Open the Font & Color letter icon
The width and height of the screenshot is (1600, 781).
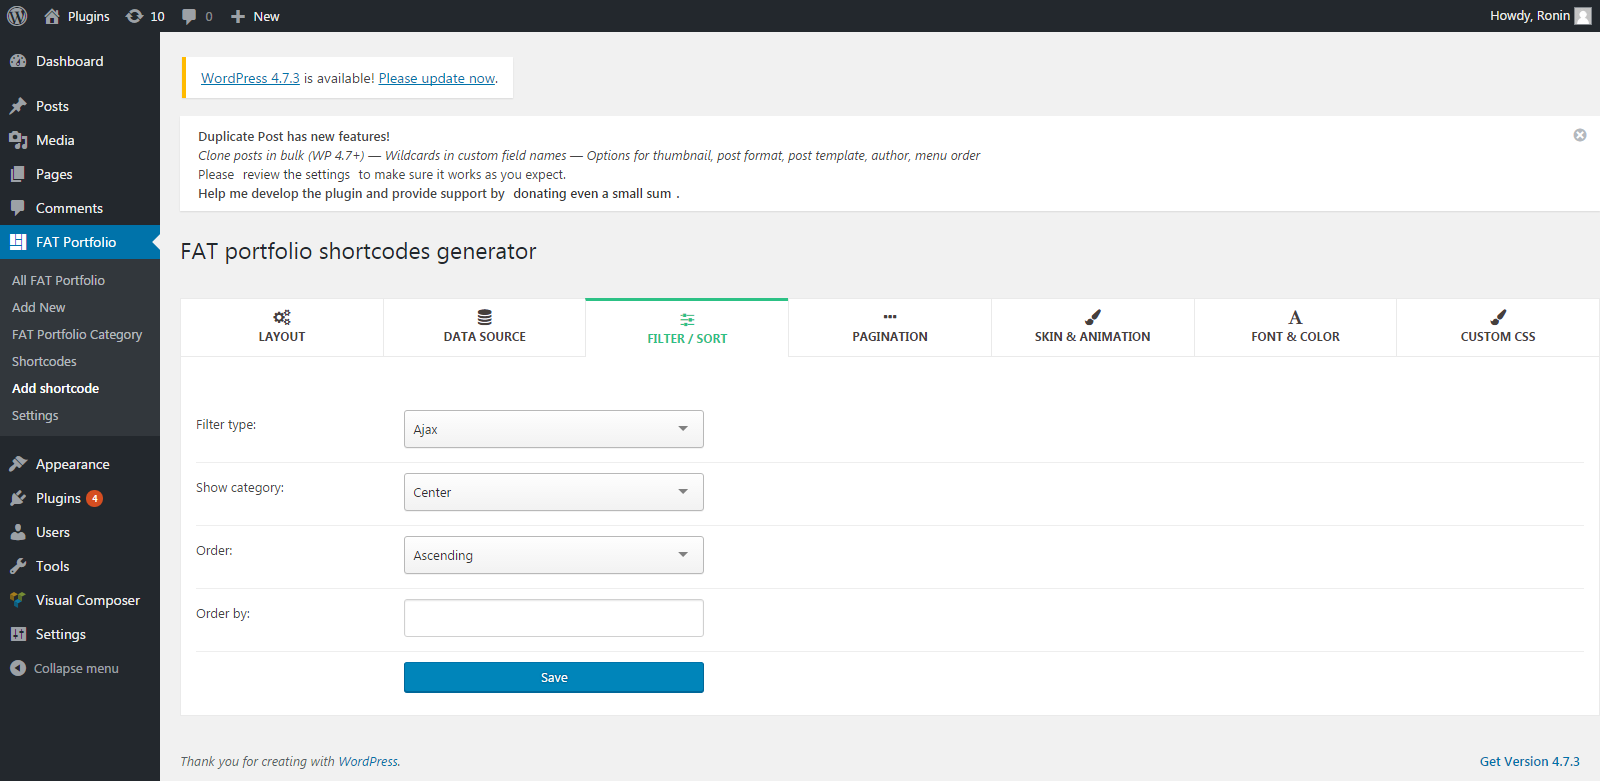[1295, 317]
